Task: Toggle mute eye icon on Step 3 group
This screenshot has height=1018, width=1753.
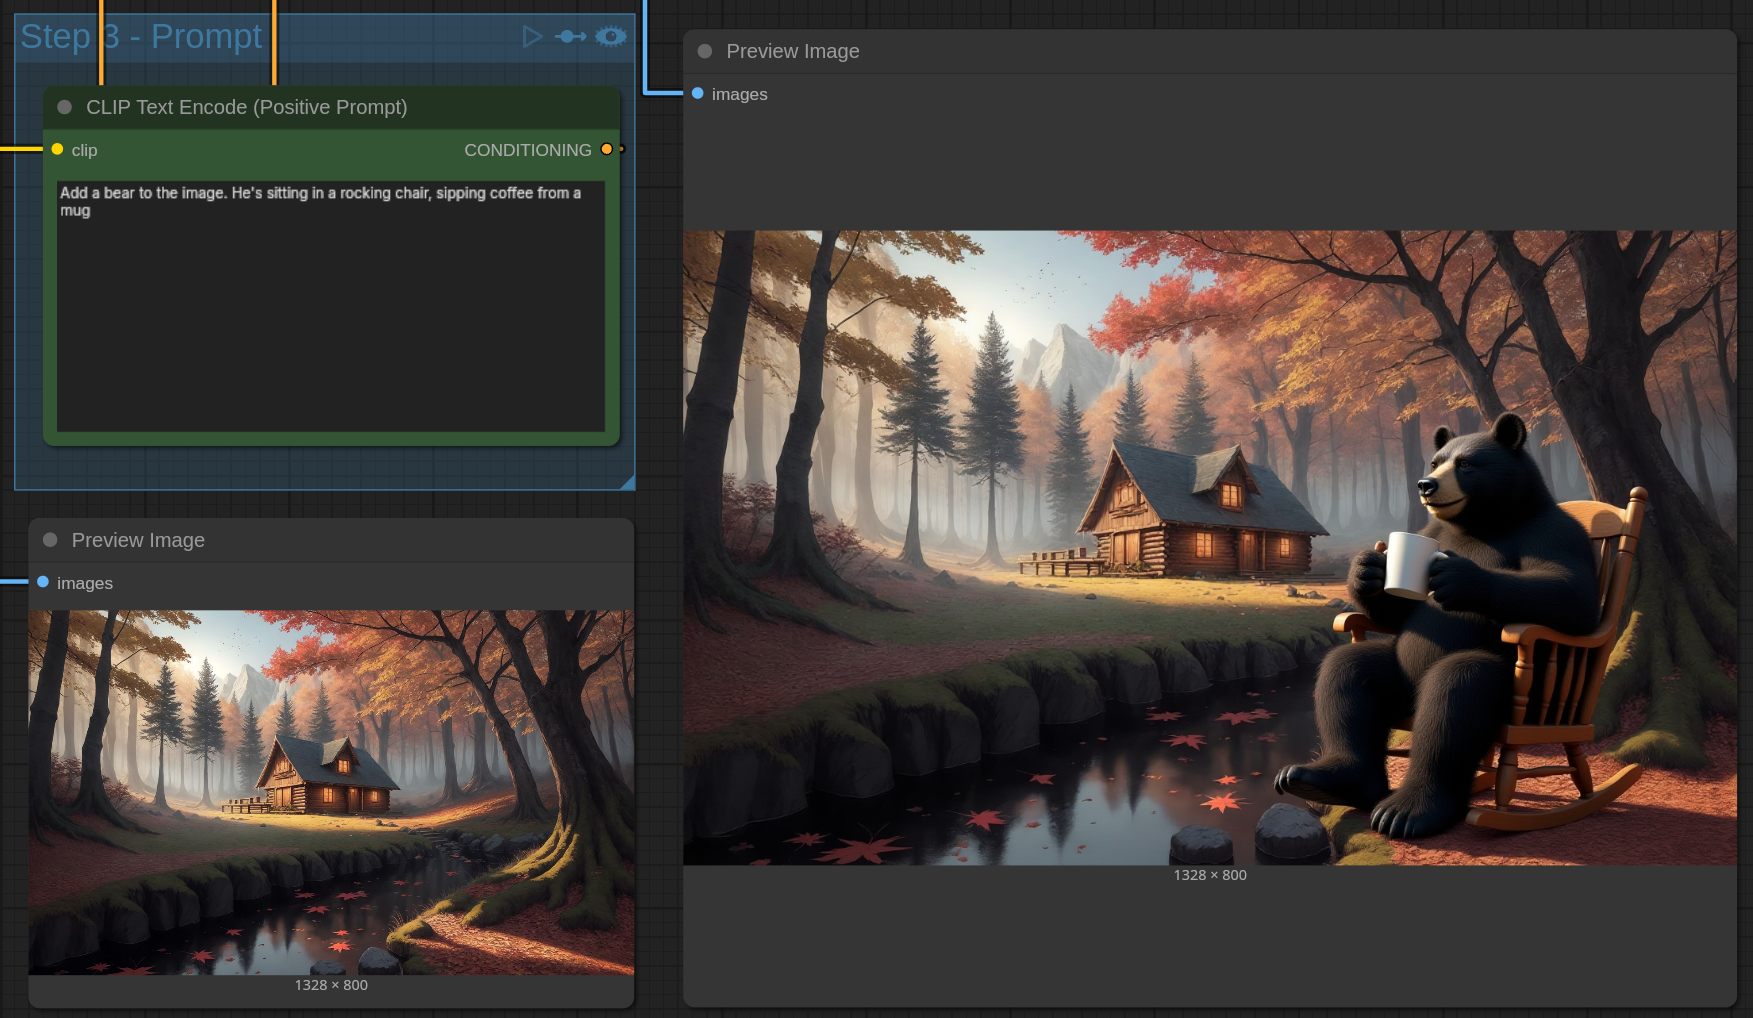Action: pyautogui.click(x=611, y=37)
